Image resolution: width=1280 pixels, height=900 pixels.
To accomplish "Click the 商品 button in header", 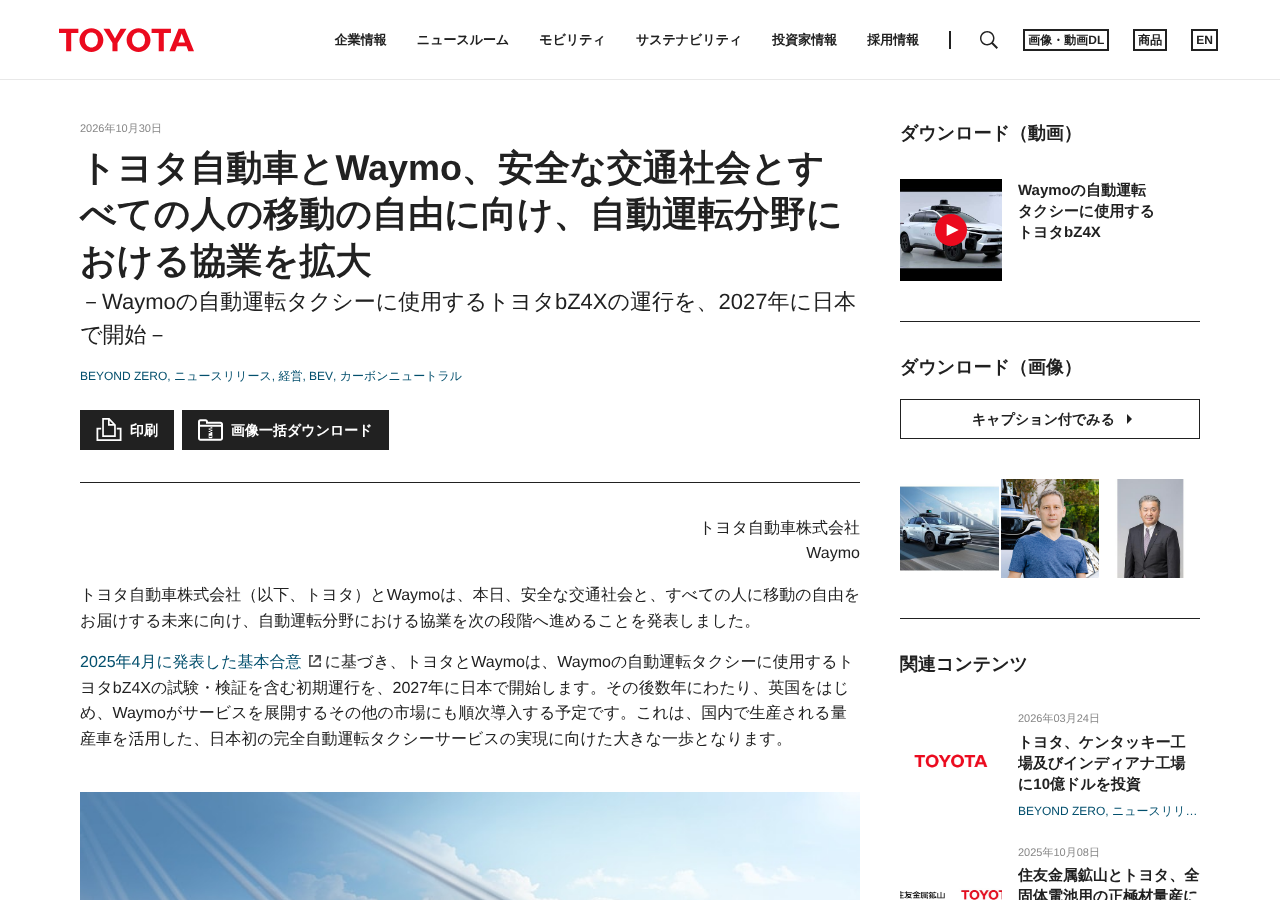I will [1150, 40].
